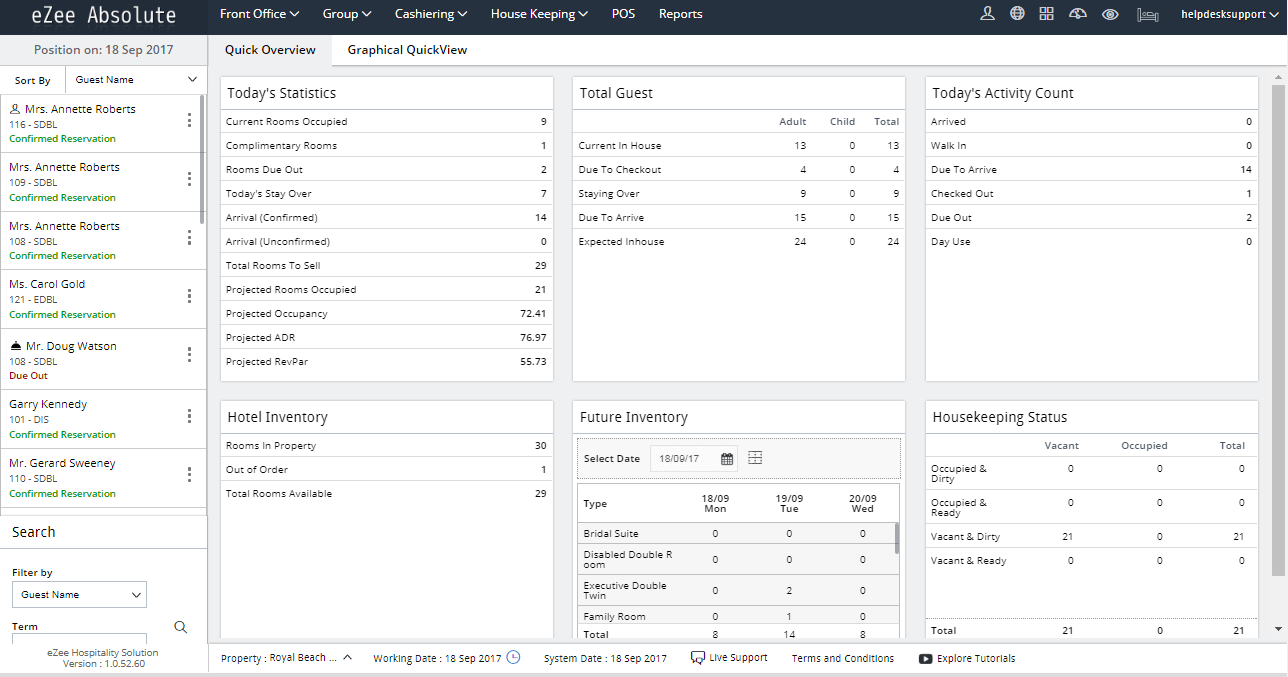The height and width of the screenshot is (677, 1288).
Task: Open the grid dashboard icon
Action: point(1046,14)
